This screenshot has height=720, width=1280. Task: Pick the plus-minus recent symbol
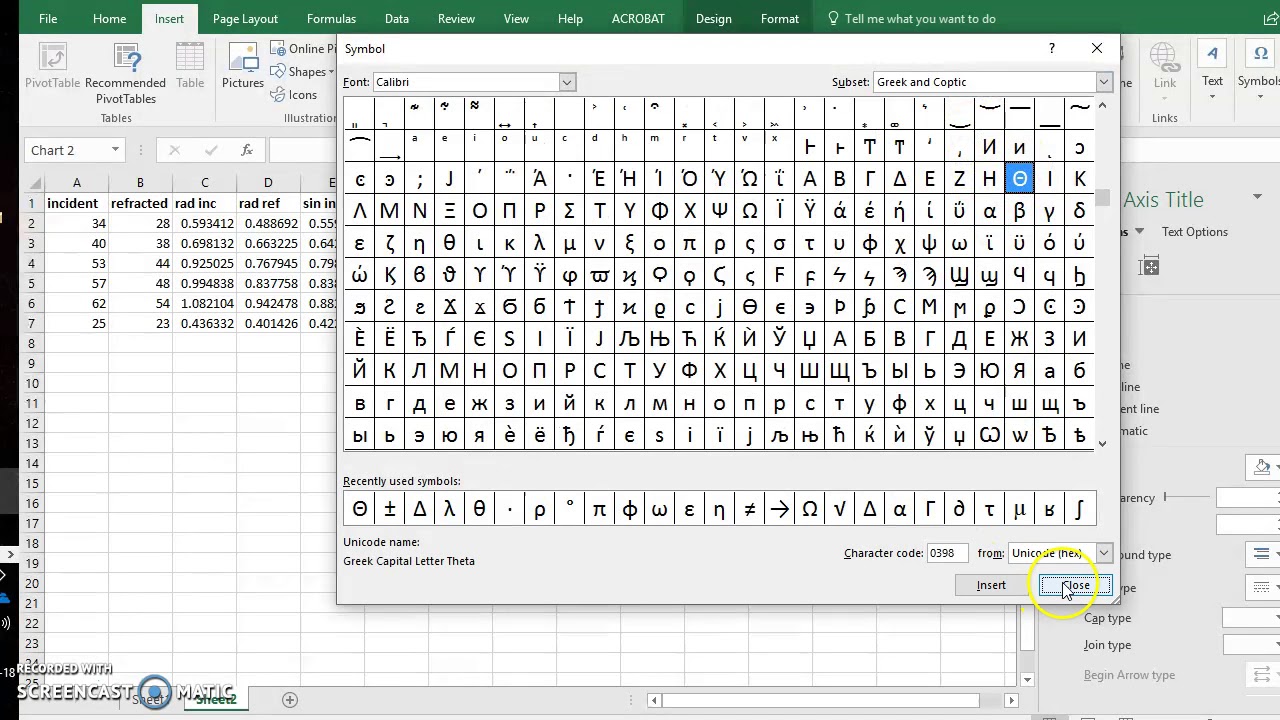389,509
